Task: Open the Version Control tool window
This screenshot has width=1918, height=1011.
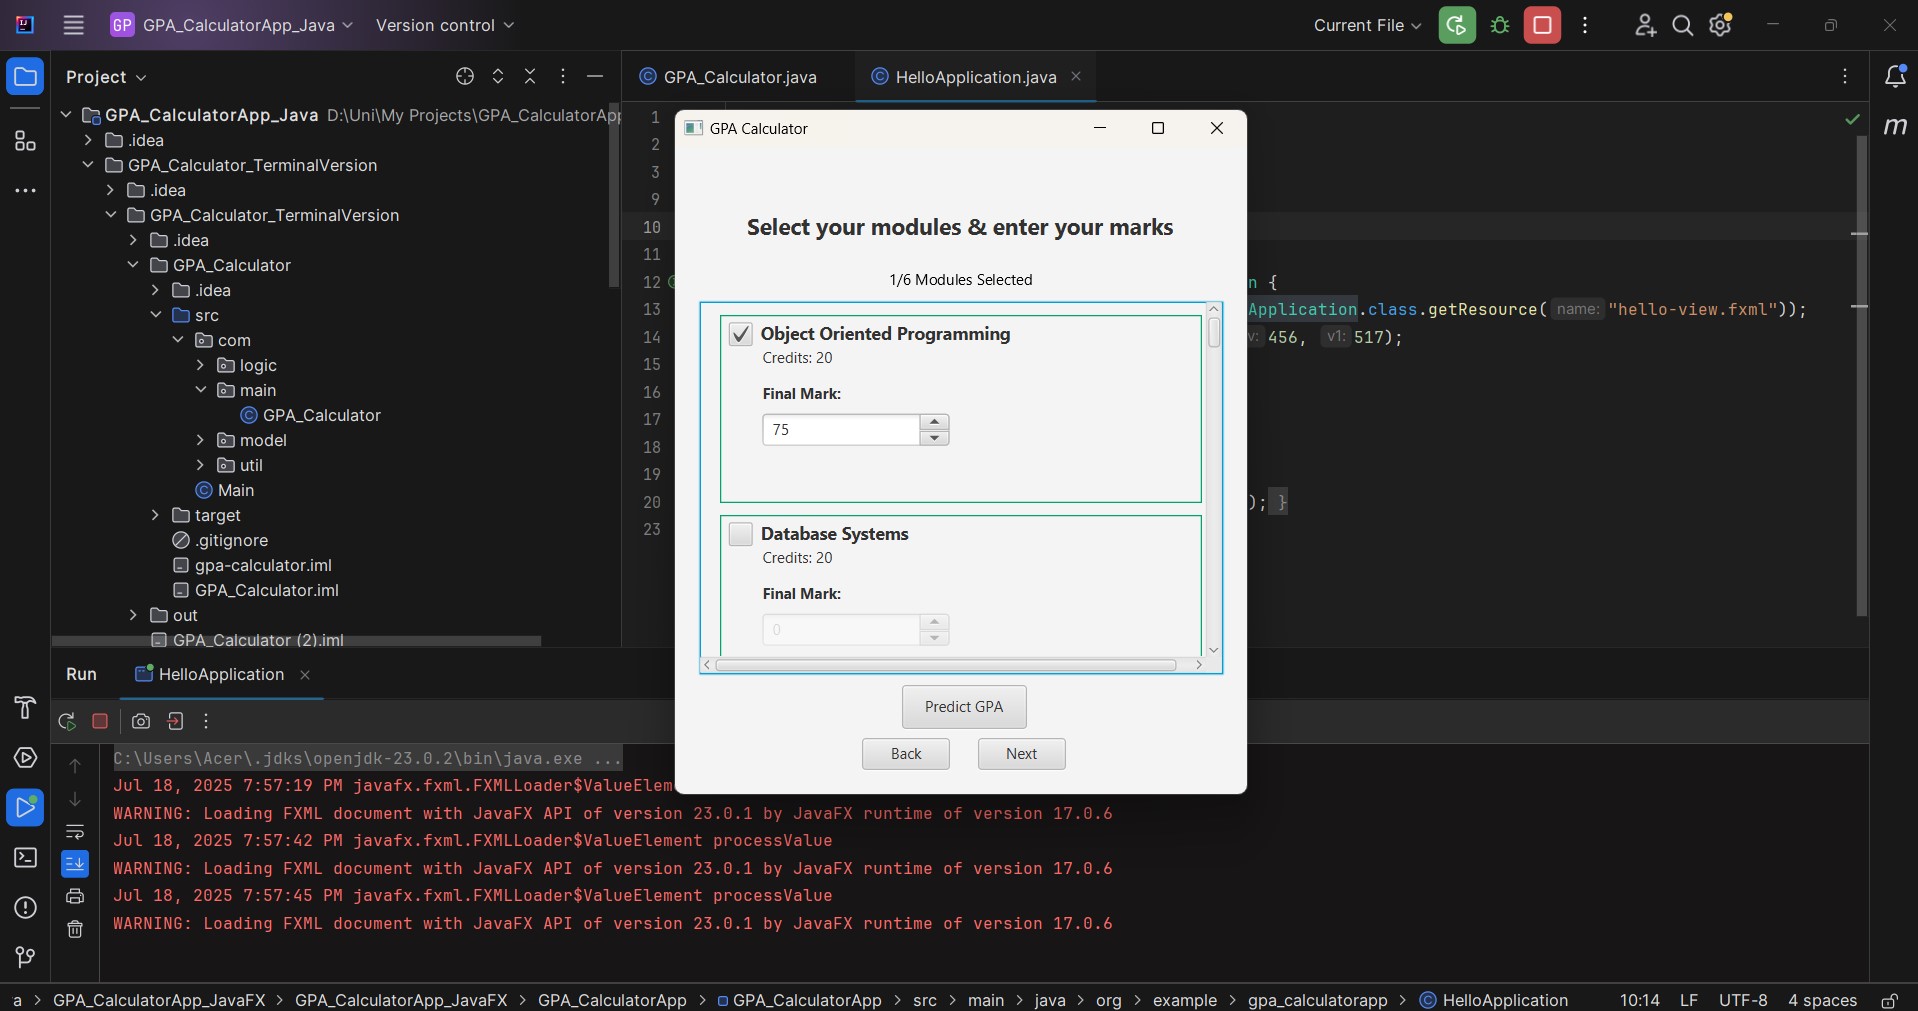Action: pyautogui.click(x=25, y=958)
